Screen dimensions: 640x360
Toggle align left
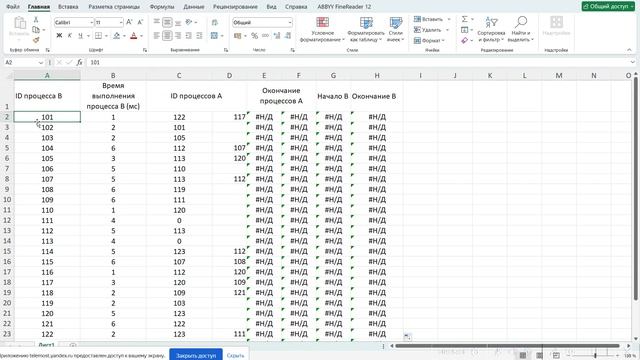click(157, 36)
